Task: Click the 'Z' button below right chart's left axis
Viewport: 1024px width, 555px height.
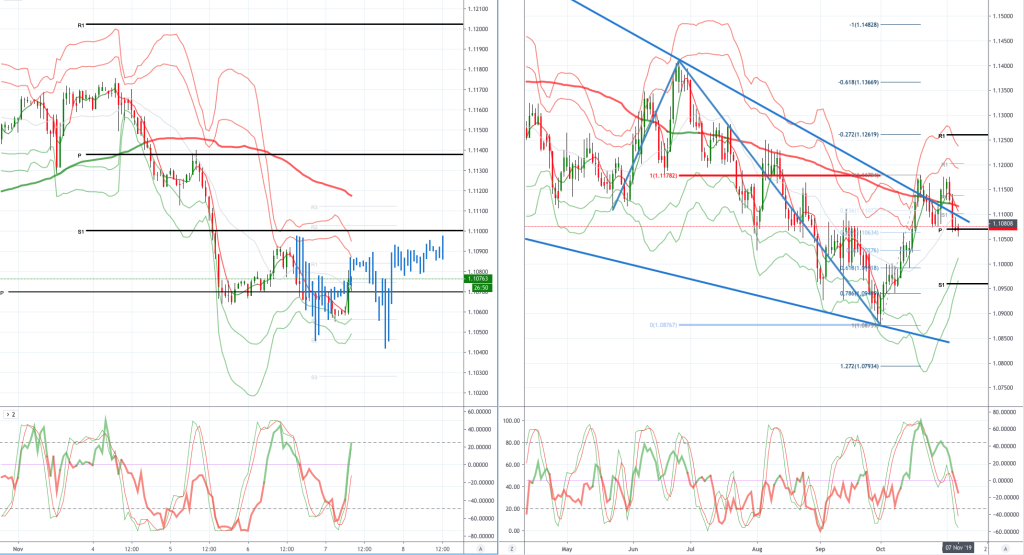Action: (512, 549)
